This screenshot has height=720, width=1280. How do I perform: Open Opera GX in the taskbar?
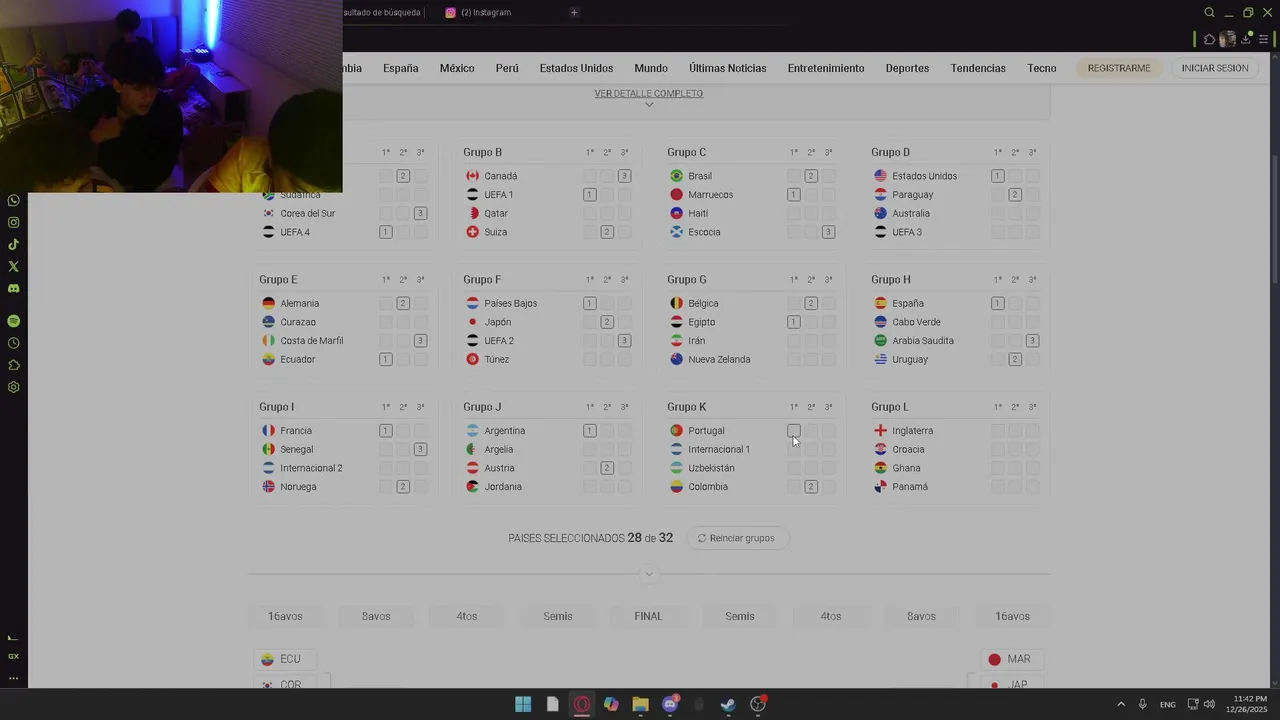(x=582, y=704)
